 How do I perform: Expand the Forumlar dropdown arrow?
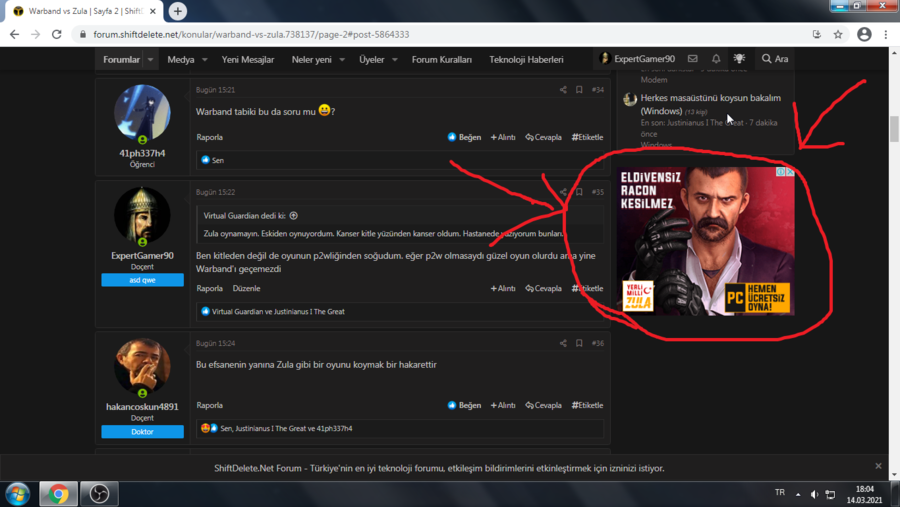coord(151,60)
